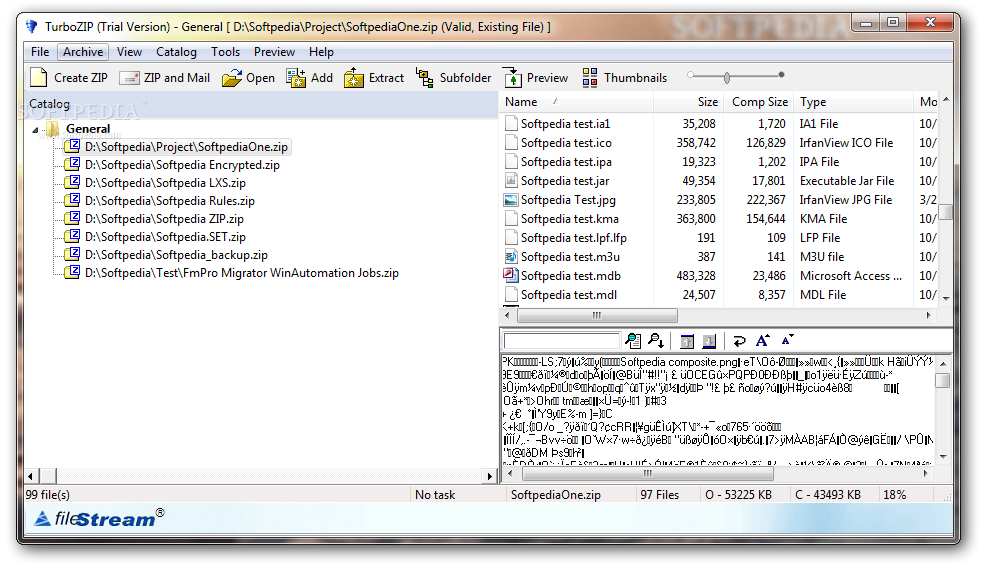This screenshot has height=565, width=981.
Task: Select D:\Softpedia\Project\SoftpediaOne.zip in the catalog
Action: [186, 147]
